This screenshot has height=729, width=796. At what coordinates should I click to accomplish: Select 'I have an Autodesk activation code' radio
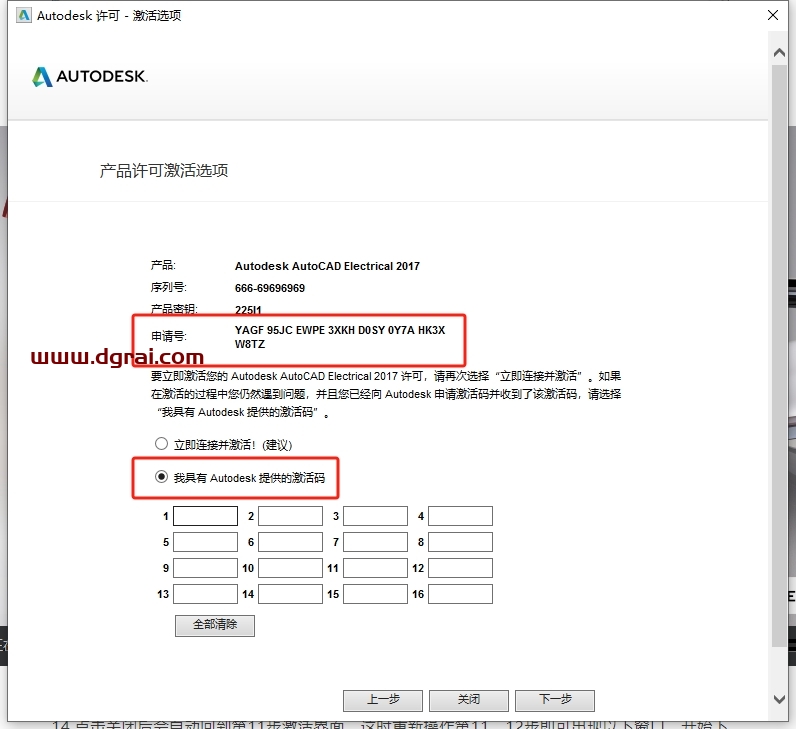[x=161, y=477]
